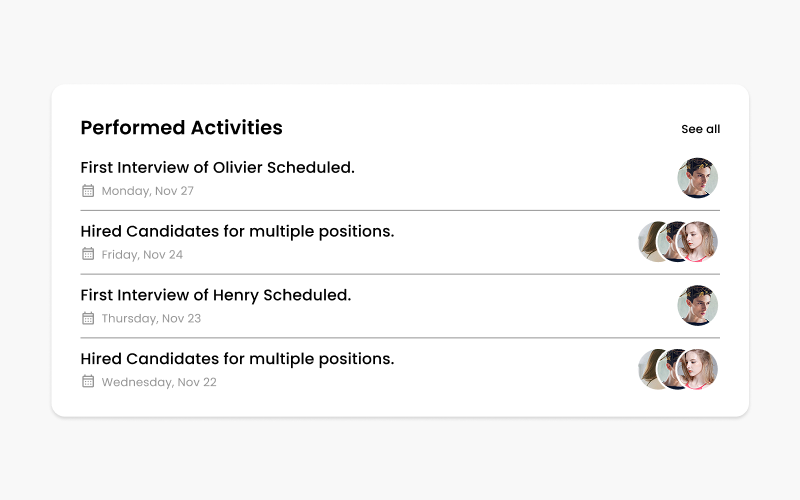Click calendar icon beside Monday, Nov 27

88,191
